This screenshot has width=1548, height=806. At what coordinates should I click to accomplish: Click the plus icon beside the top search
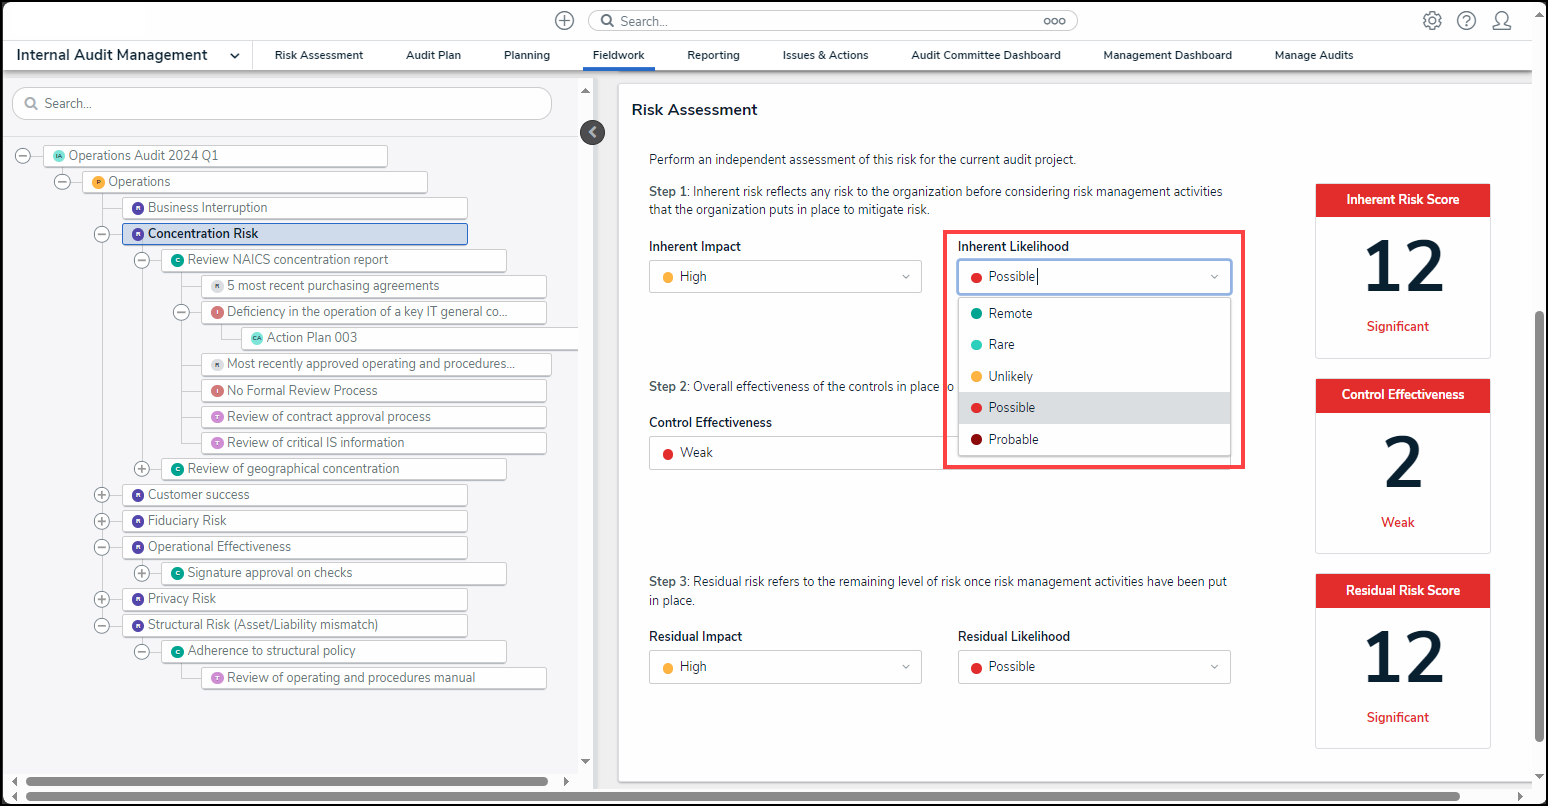click(x=564, y=21)
